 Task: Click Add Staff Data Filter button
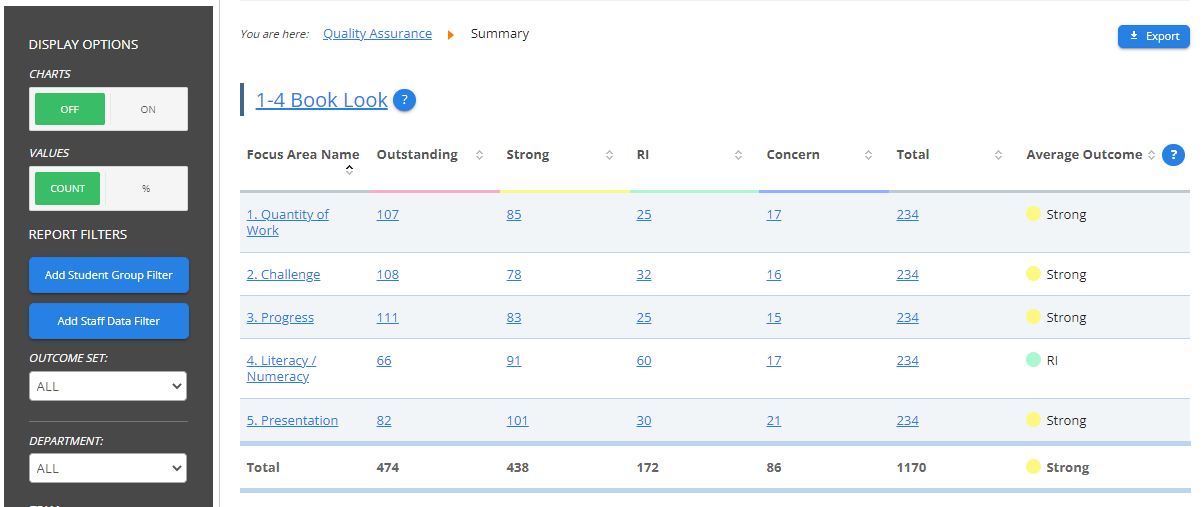109,321
